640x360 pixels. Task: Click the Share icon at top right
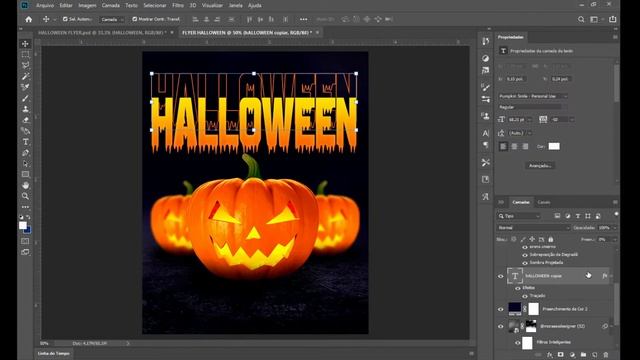point(613,19)
